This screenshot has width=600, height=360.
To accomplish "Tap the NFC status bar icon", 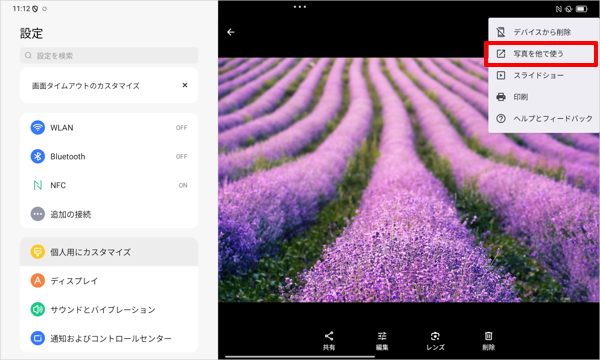I will [x=559, y=9].
